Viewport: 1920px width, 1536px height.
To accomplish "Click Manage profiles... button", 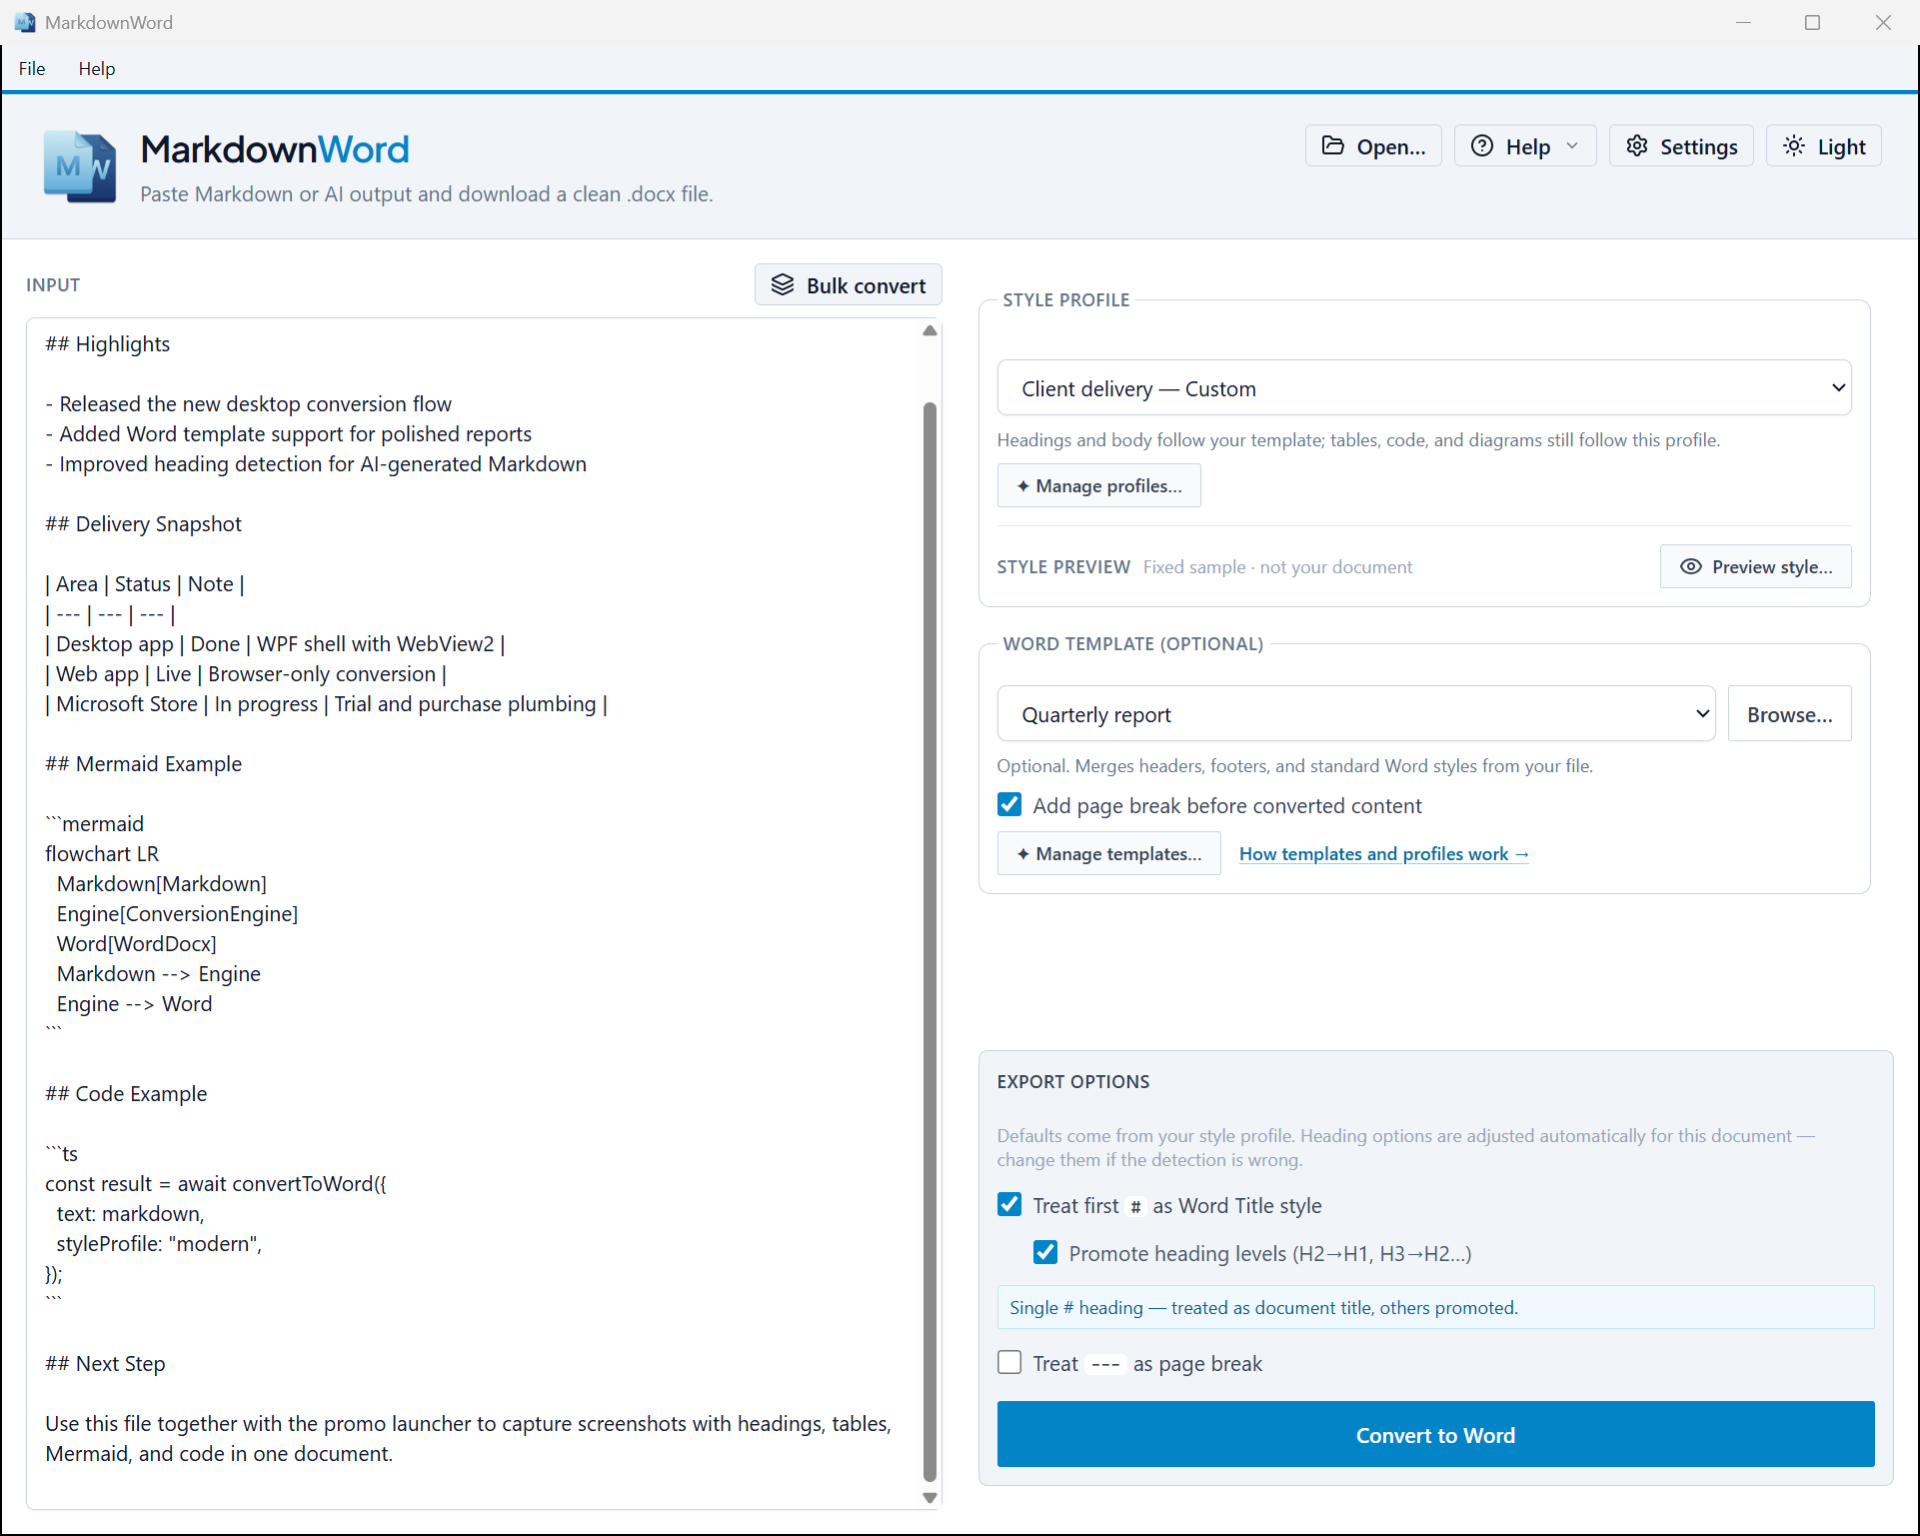I will coord(1099,486).
